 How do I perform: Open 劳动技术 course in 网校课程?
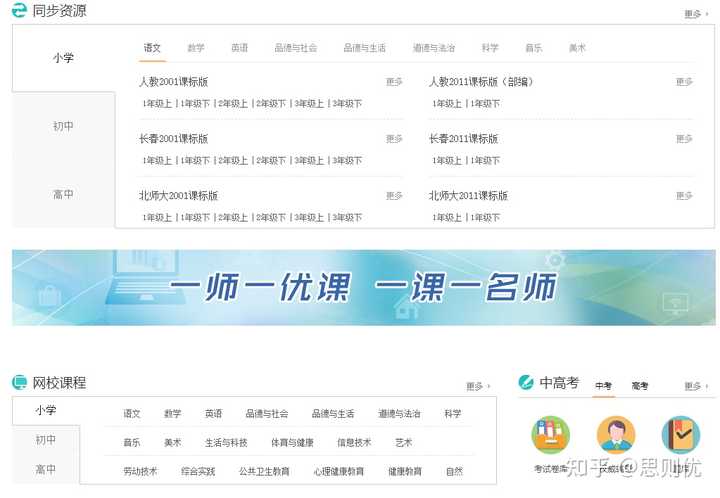140,471
